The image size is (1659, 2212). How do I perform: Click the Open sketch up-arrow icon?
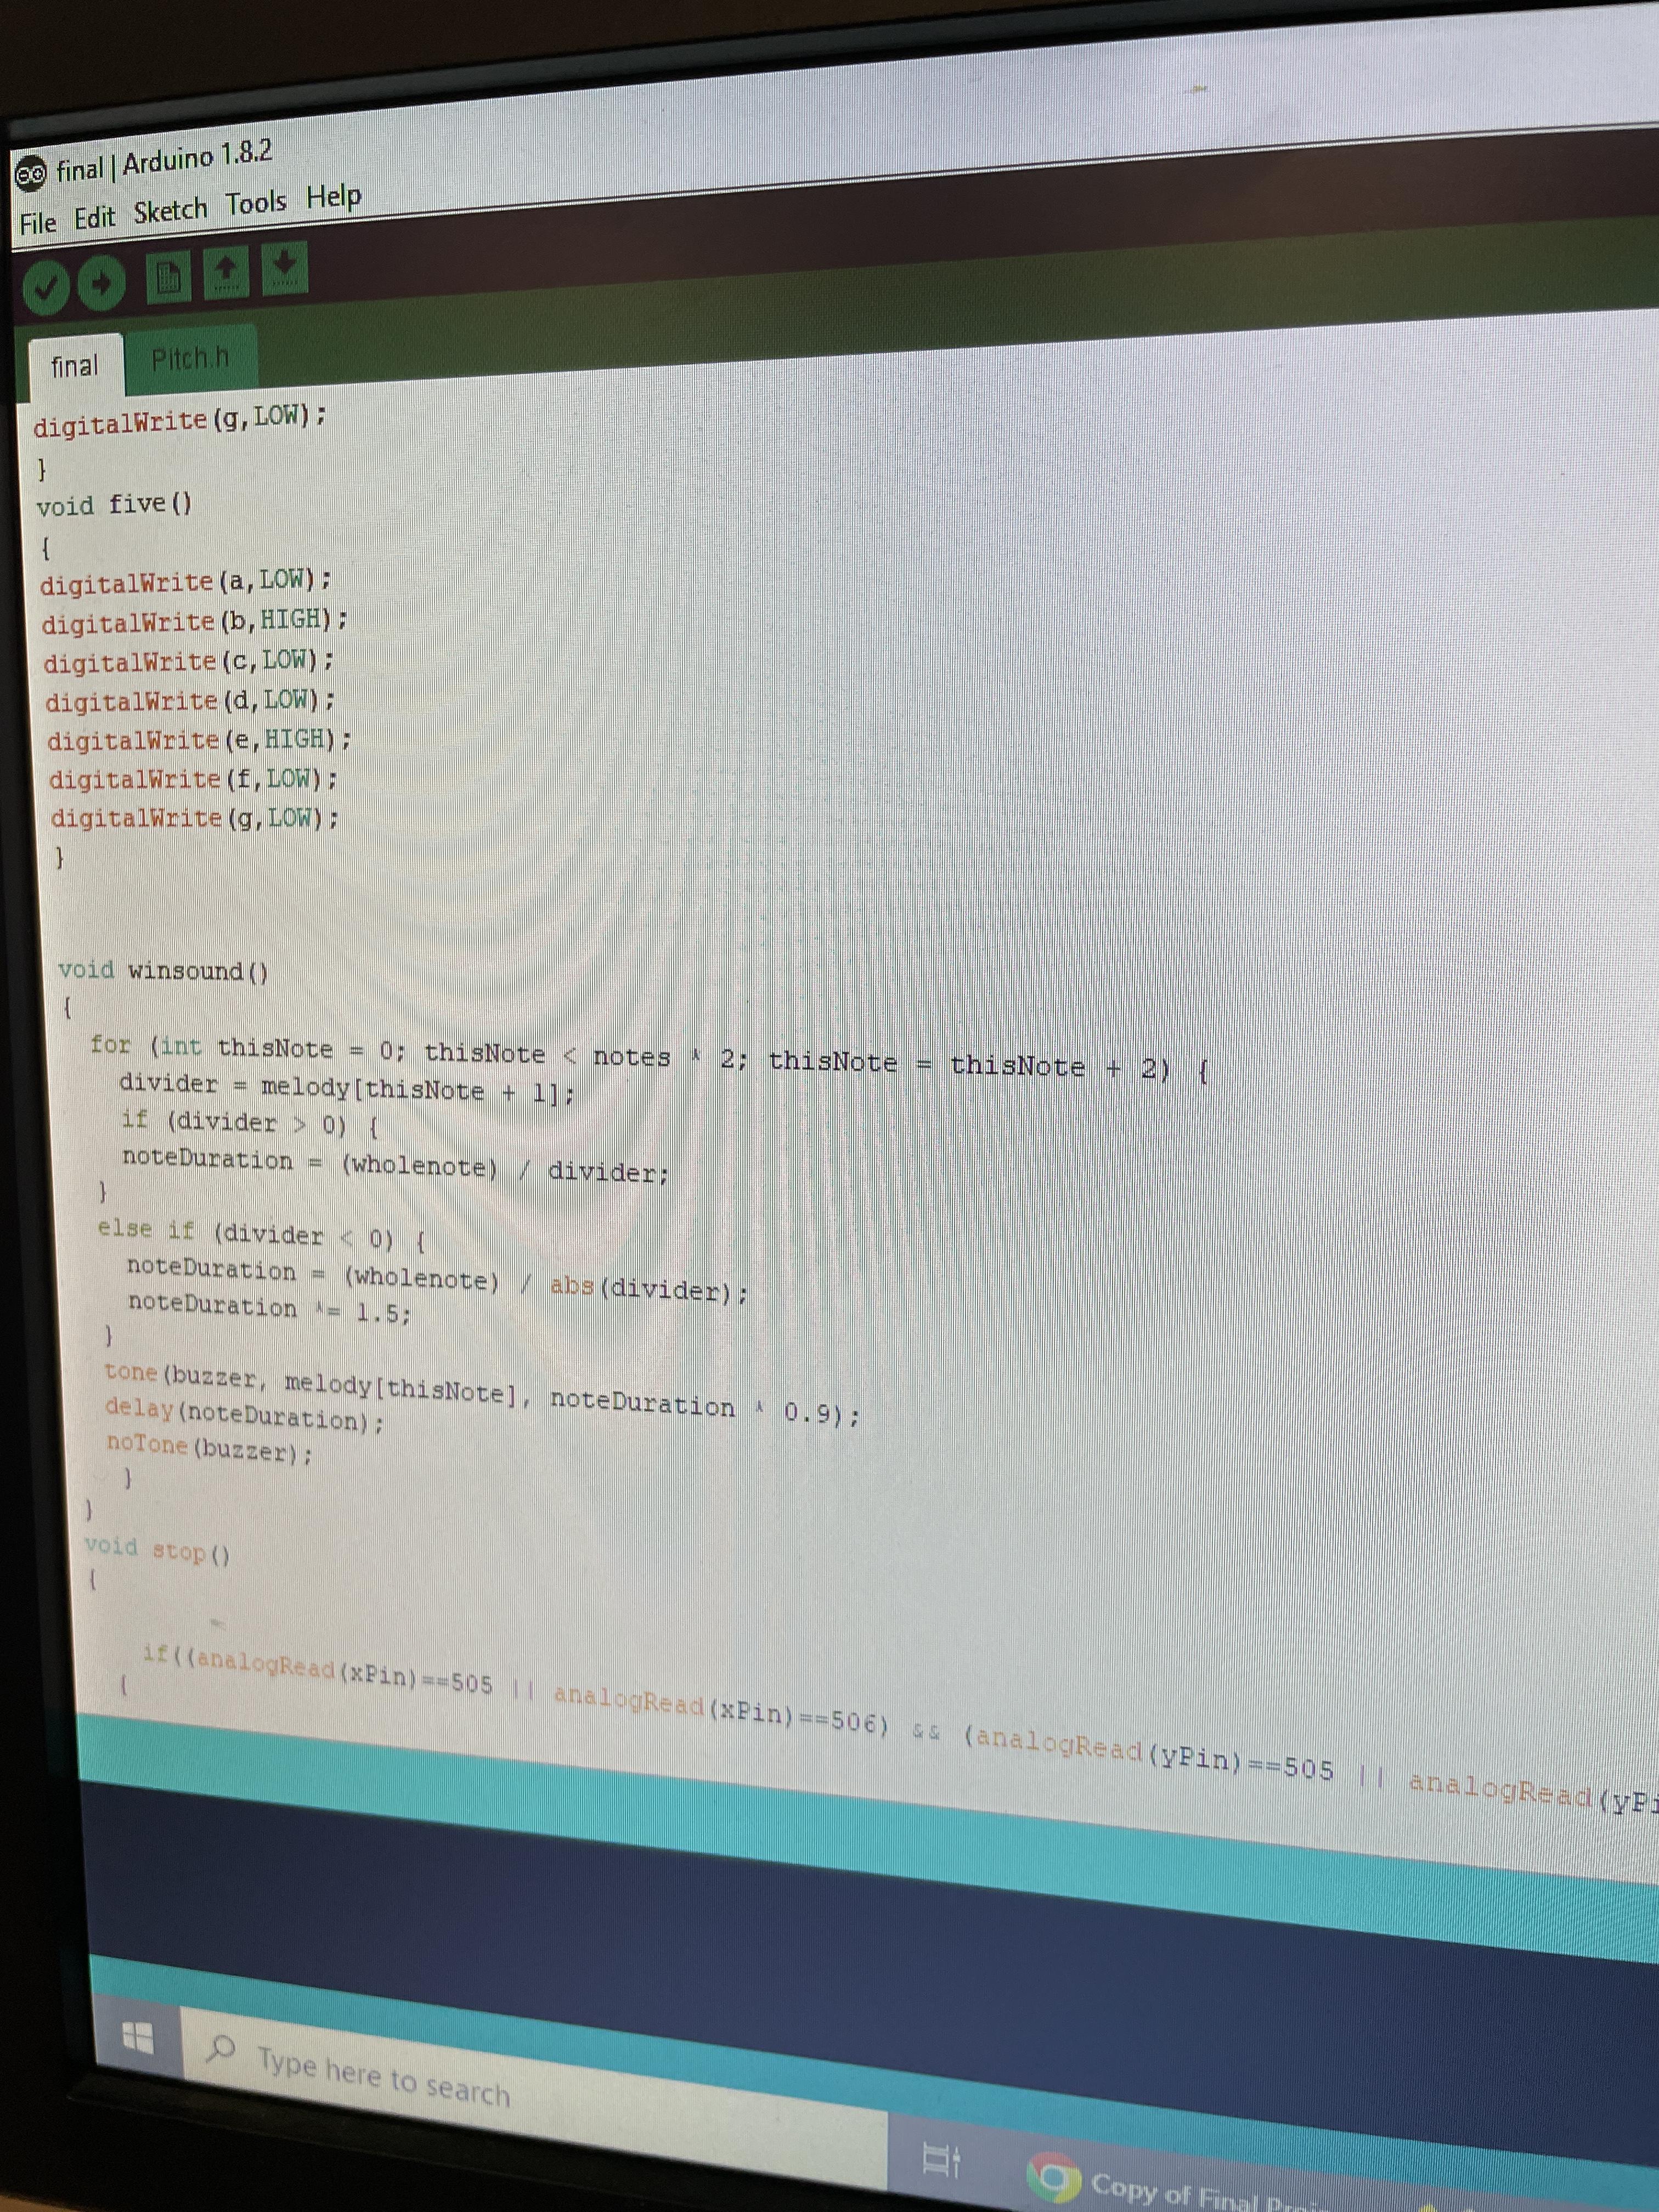[226, 272]
